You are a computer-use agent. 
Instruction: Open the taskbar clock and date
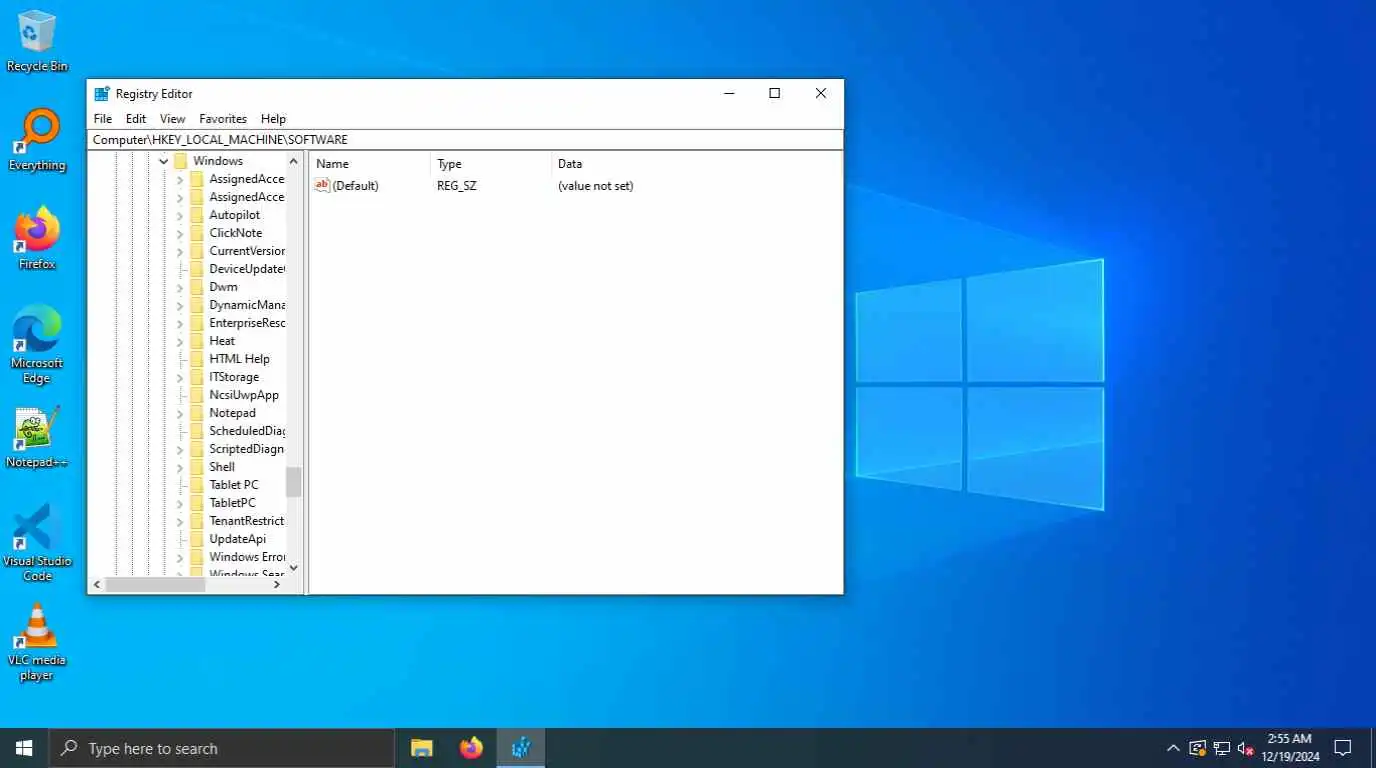1290,748
